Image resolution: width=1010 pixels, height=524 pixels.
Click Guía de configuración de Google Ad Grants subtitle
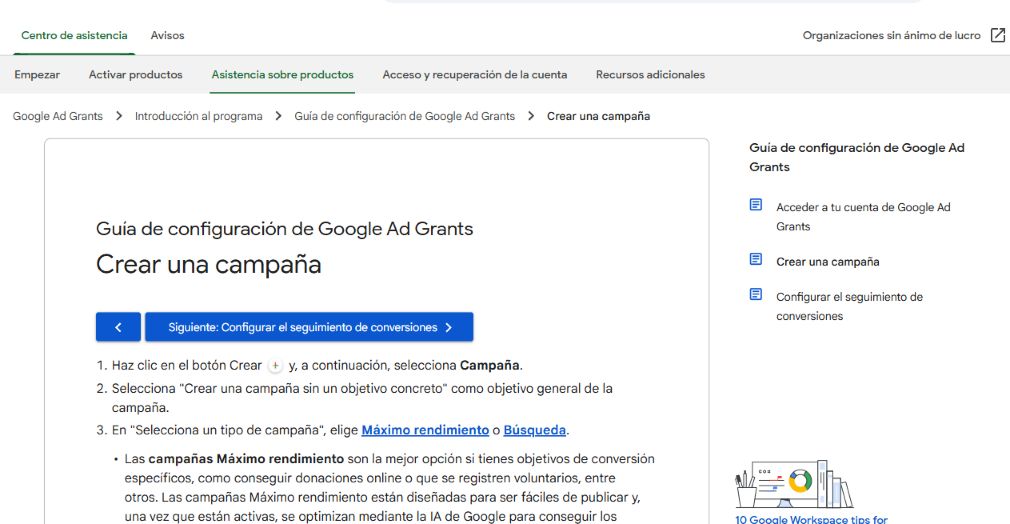(x=285, y=229)
